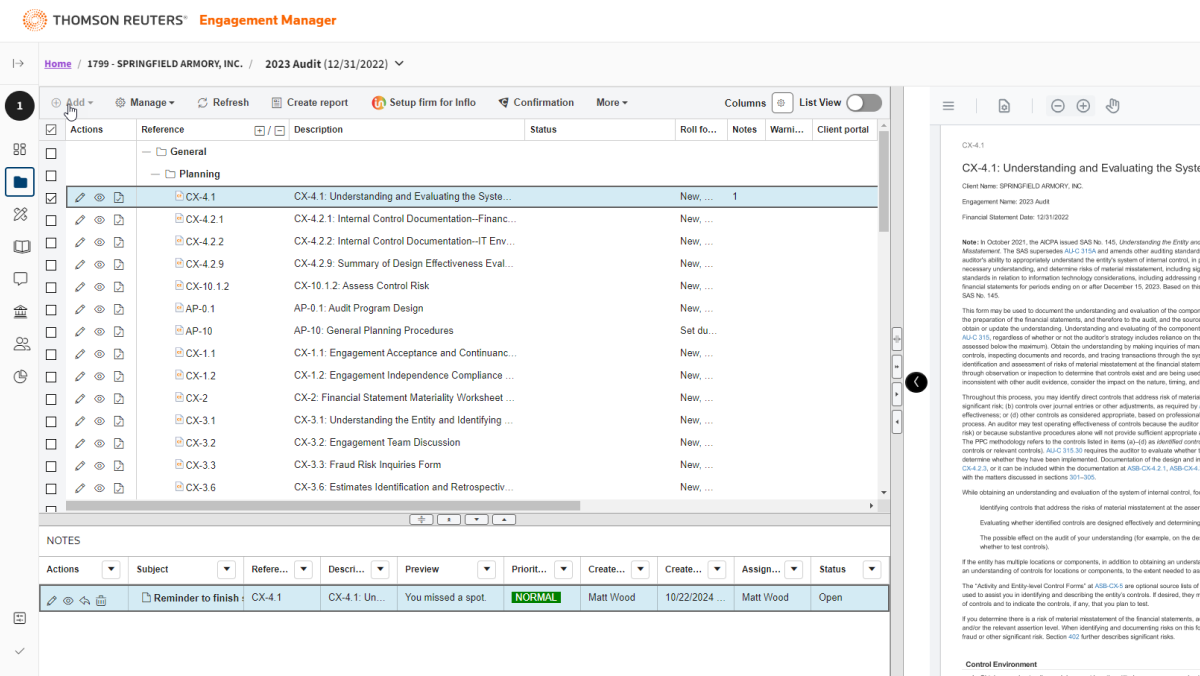Screen dimensions: 1200x676
Task: Click the NORMAL priority green badge
Action: tap(536, 598)
